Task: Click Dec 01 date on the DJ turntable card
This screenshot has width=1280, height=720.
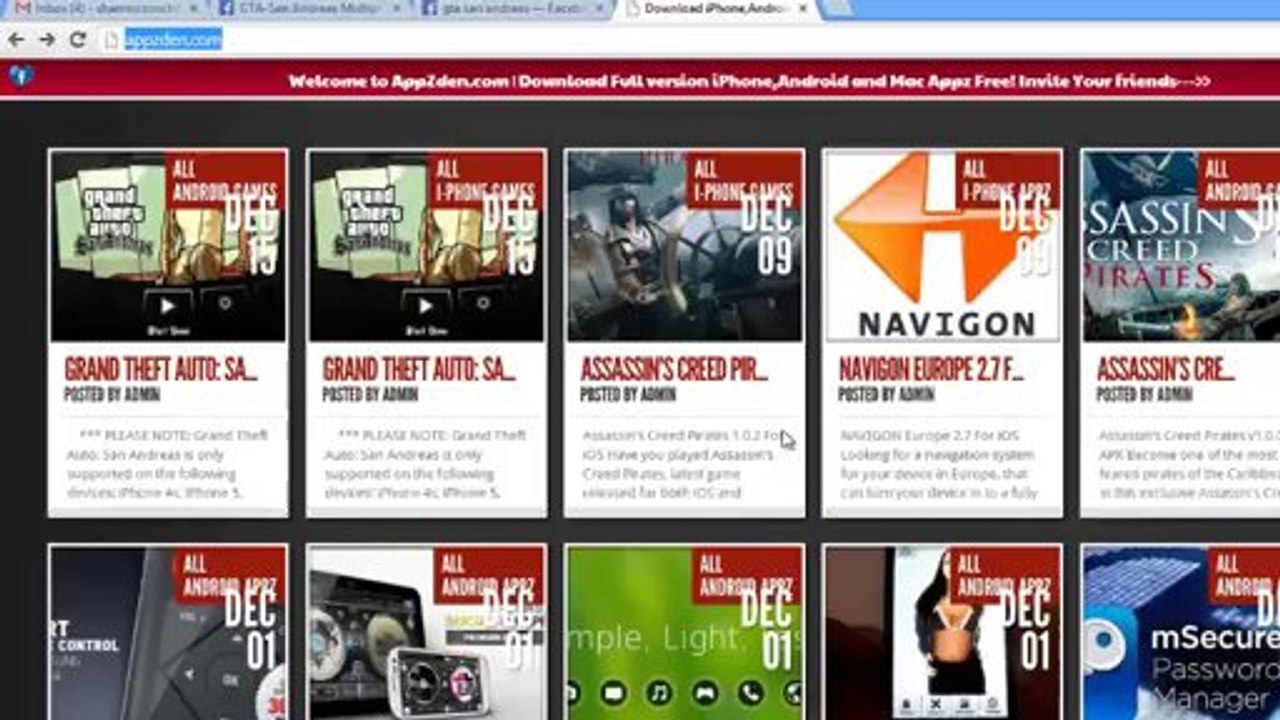Action: tap(509, 630)
